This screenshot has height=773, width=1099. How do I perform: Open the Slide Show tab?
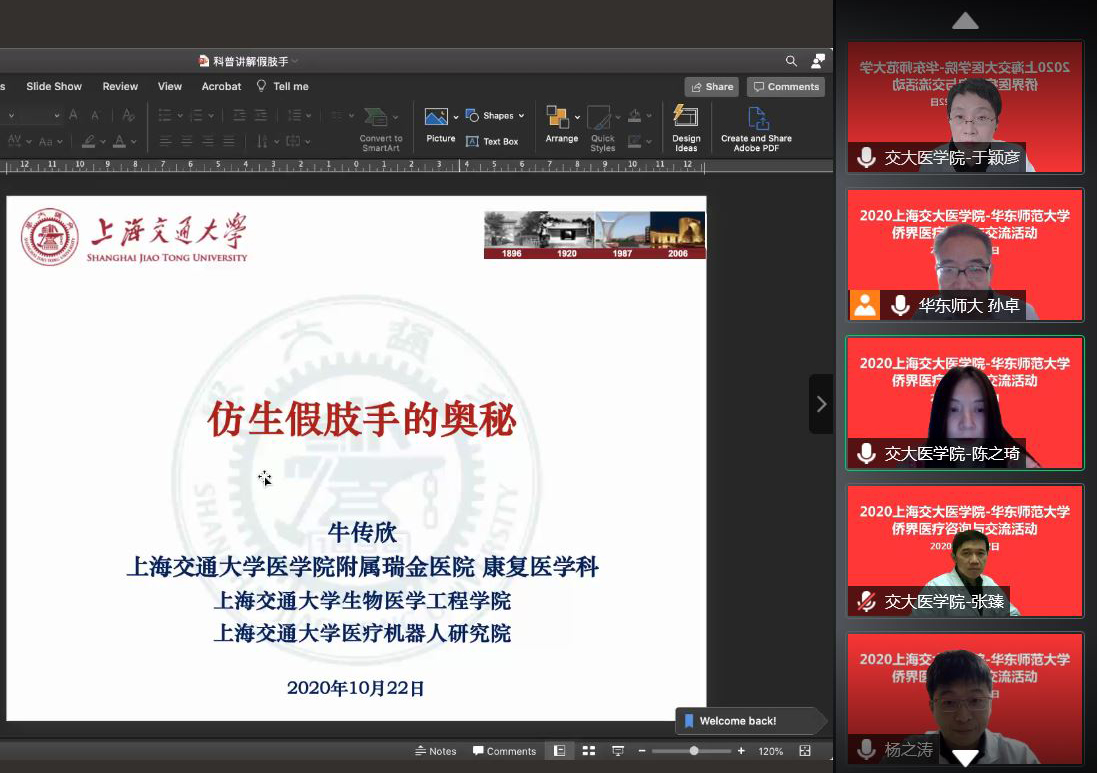[x=54, y=86]
